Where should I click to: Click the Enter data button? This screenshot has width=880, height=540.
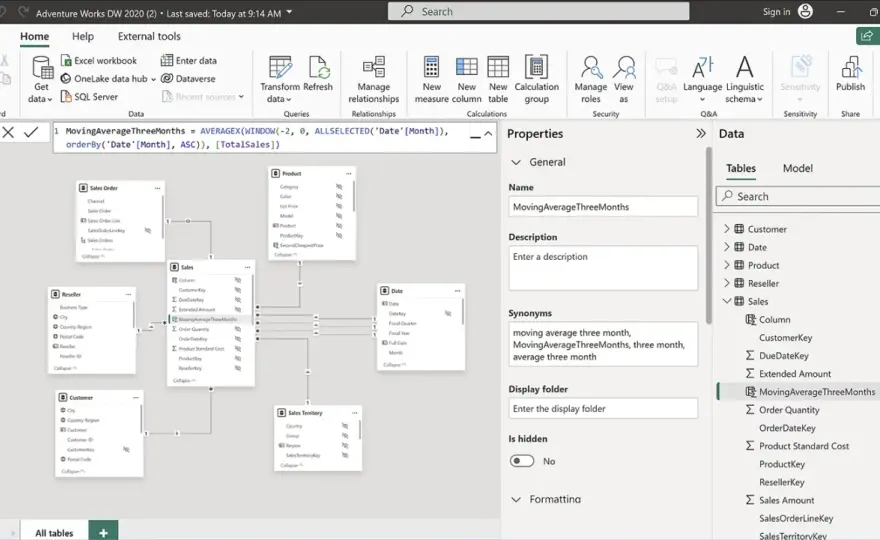pyautogui.click(x=189, y=61)
